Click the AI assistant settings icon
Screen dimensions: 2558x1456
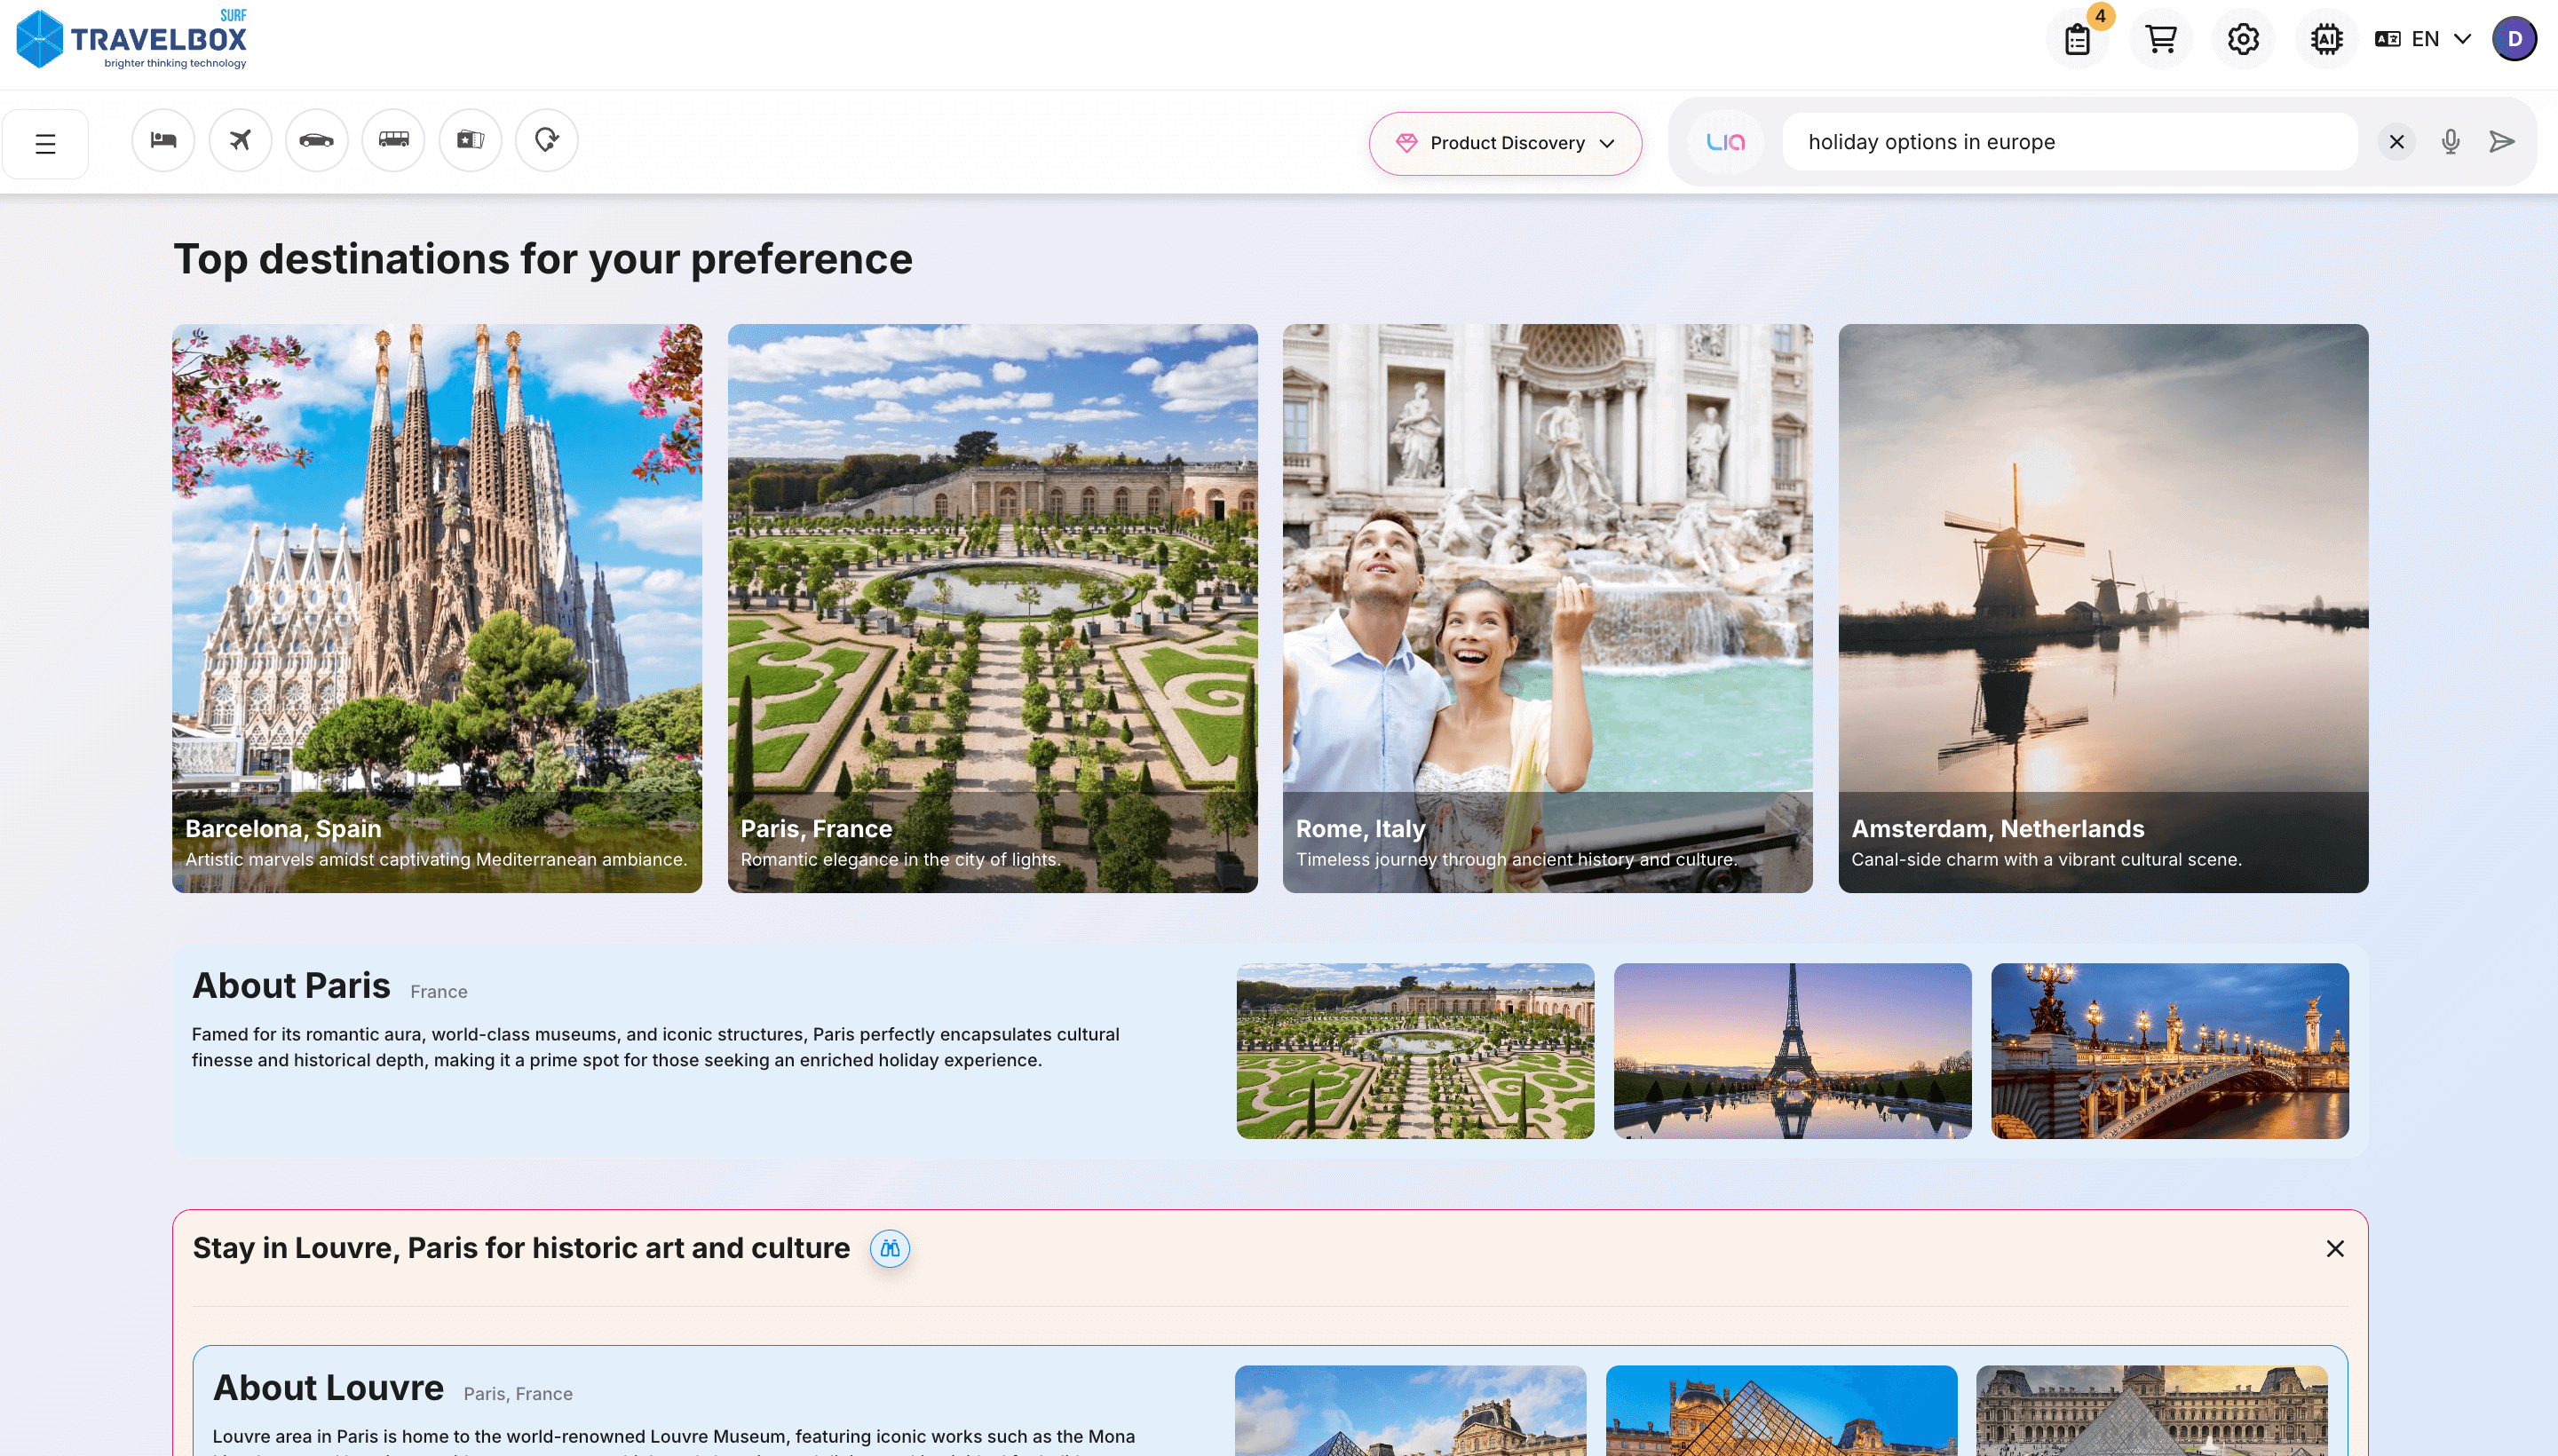click(x=2324, y=39)
